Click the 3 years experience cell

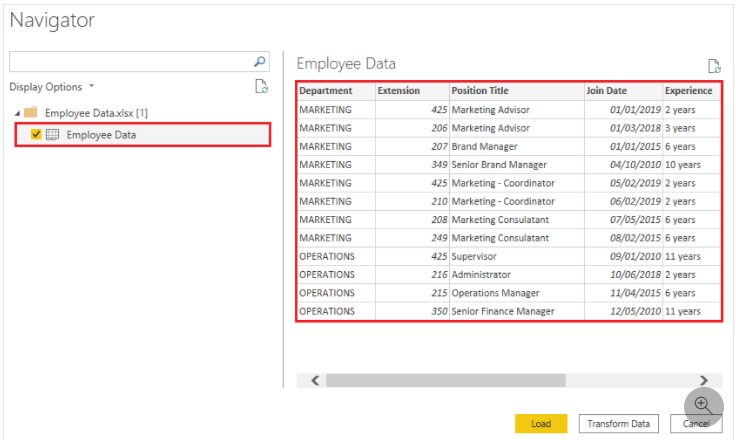pyautogui.click(x=691, y=128)
